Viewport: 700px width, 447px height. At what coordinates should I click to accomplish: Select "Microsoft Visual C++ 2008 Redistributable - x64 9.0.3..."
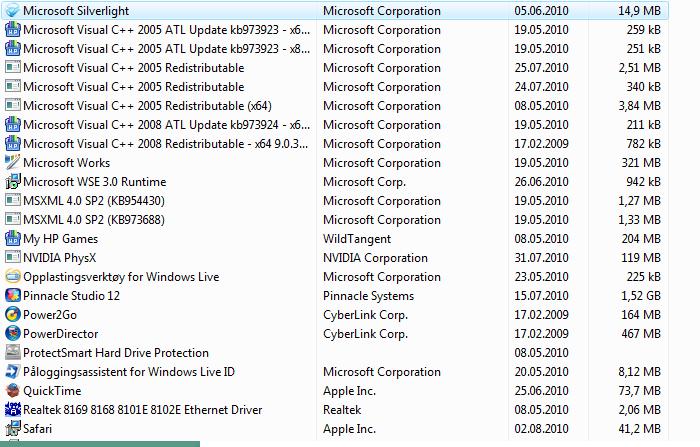166,144
